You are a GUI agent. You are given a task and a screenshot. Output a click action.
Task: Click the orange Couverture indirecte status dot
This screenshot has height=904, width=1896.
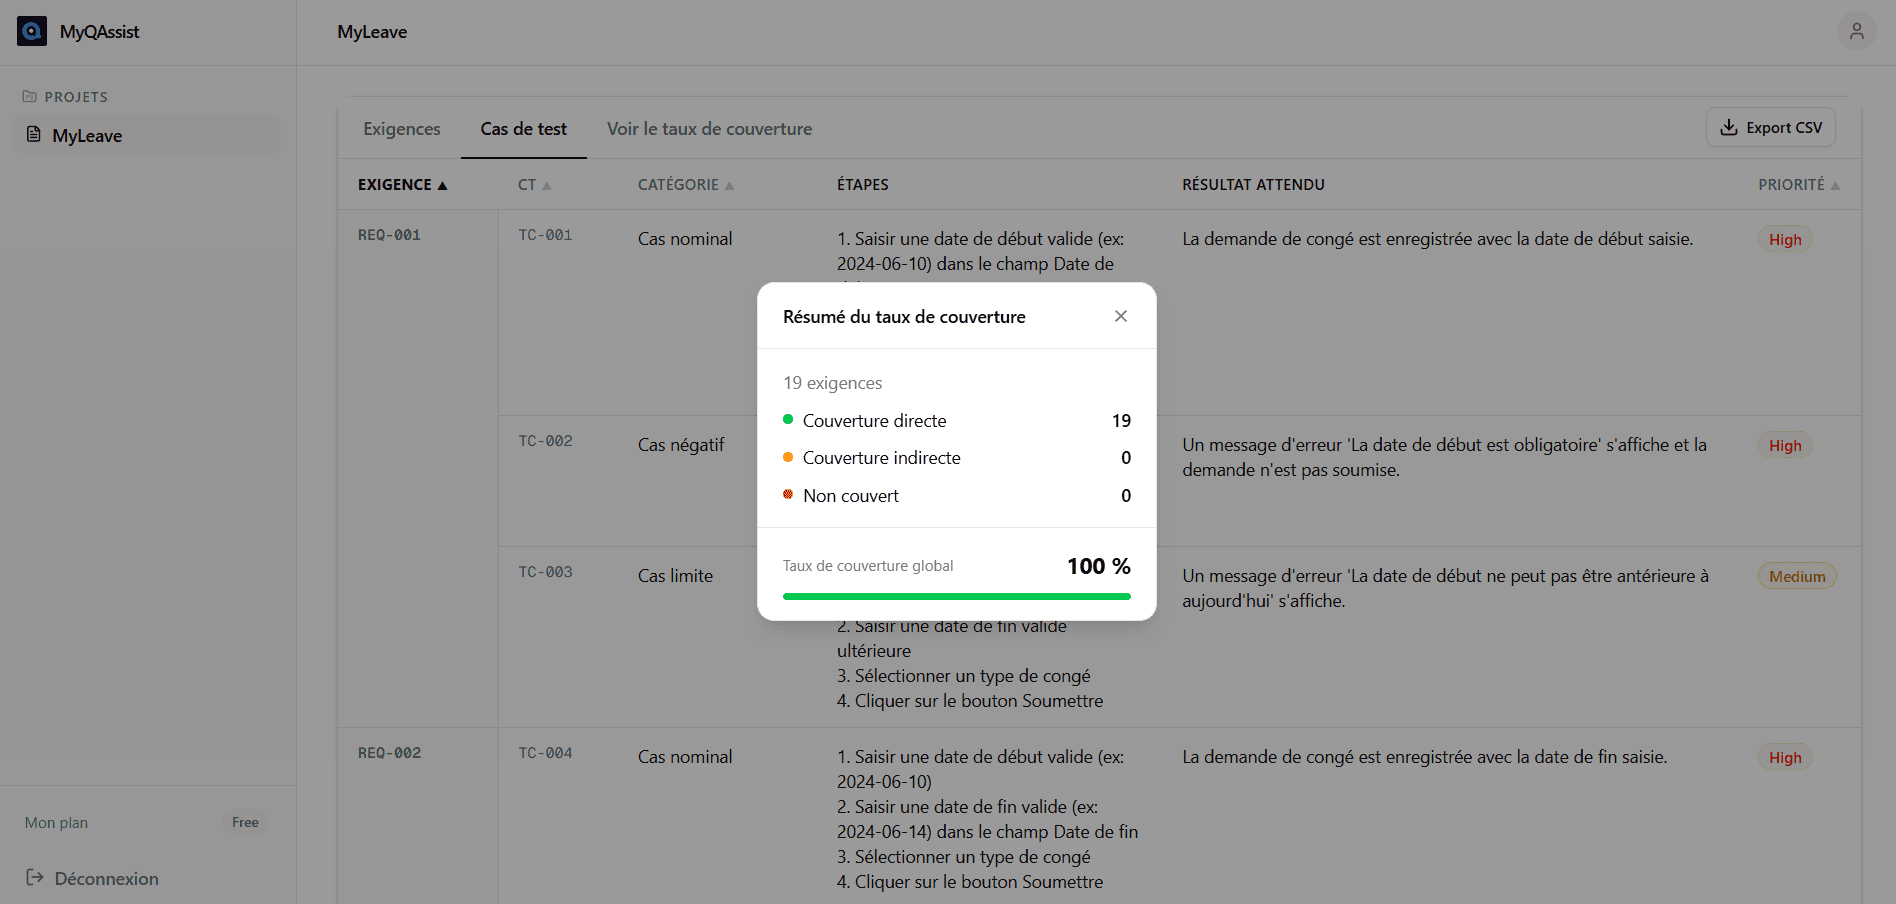[x=789, y=457]
